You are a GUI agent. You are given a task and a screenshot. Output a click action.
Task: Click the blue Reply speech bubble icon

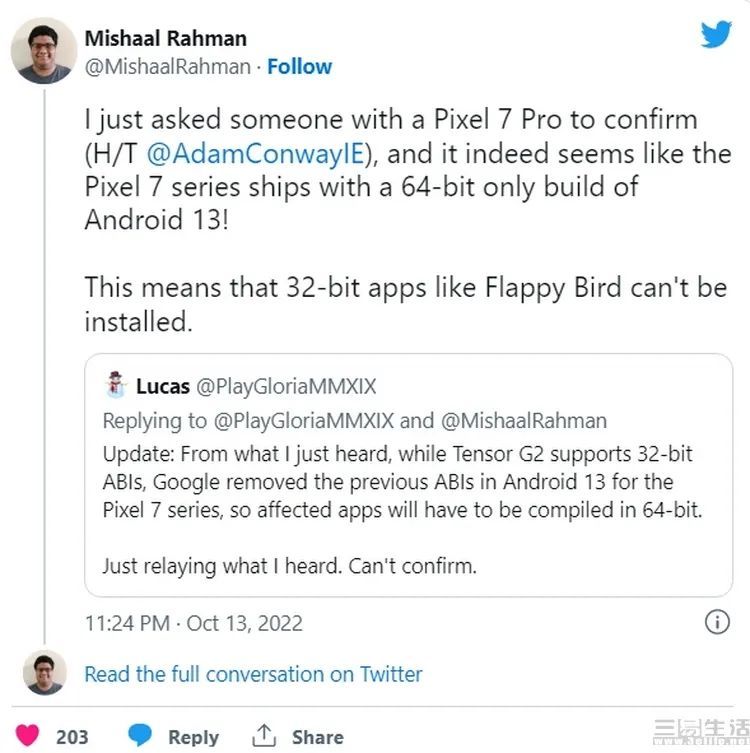tap(141, 735)
